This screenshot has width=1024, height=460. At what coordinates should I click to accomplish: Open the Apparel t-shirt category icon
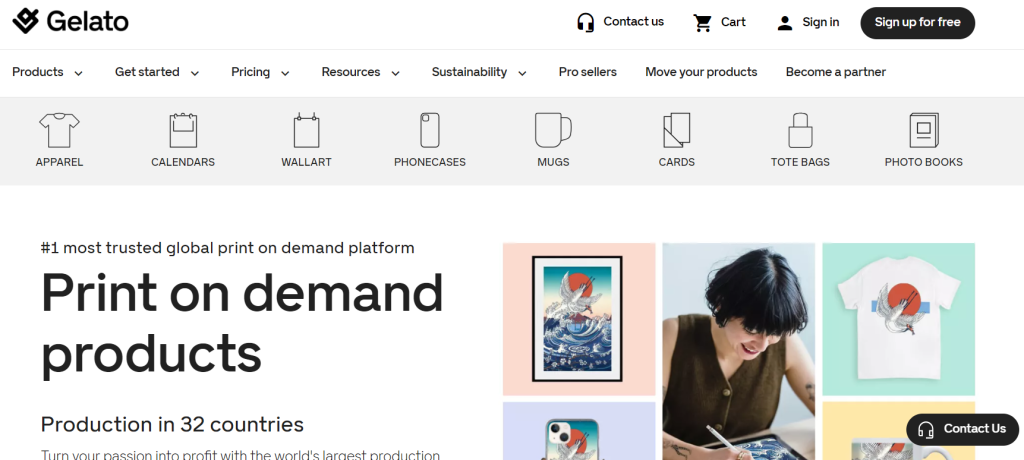coord(59,130)
